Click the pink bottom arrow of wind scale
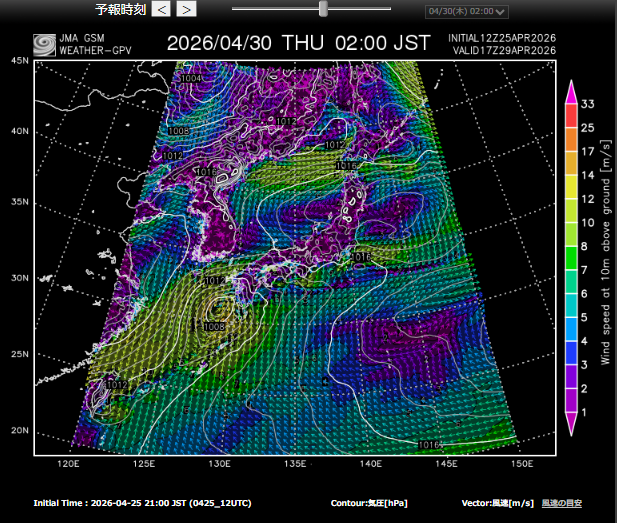Screen dimensions: 617x523 coord(571,426)
